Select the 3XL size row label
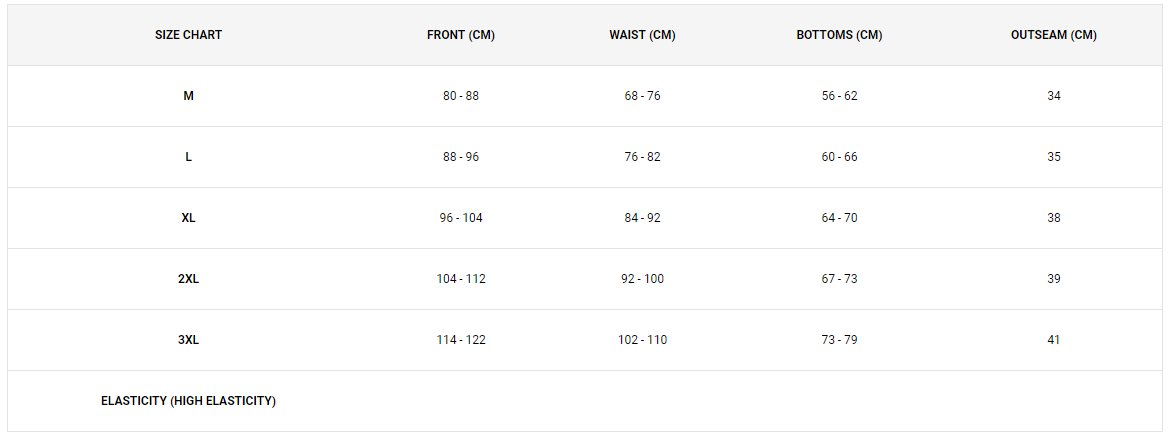1174x440 pixels. (189, 340)
